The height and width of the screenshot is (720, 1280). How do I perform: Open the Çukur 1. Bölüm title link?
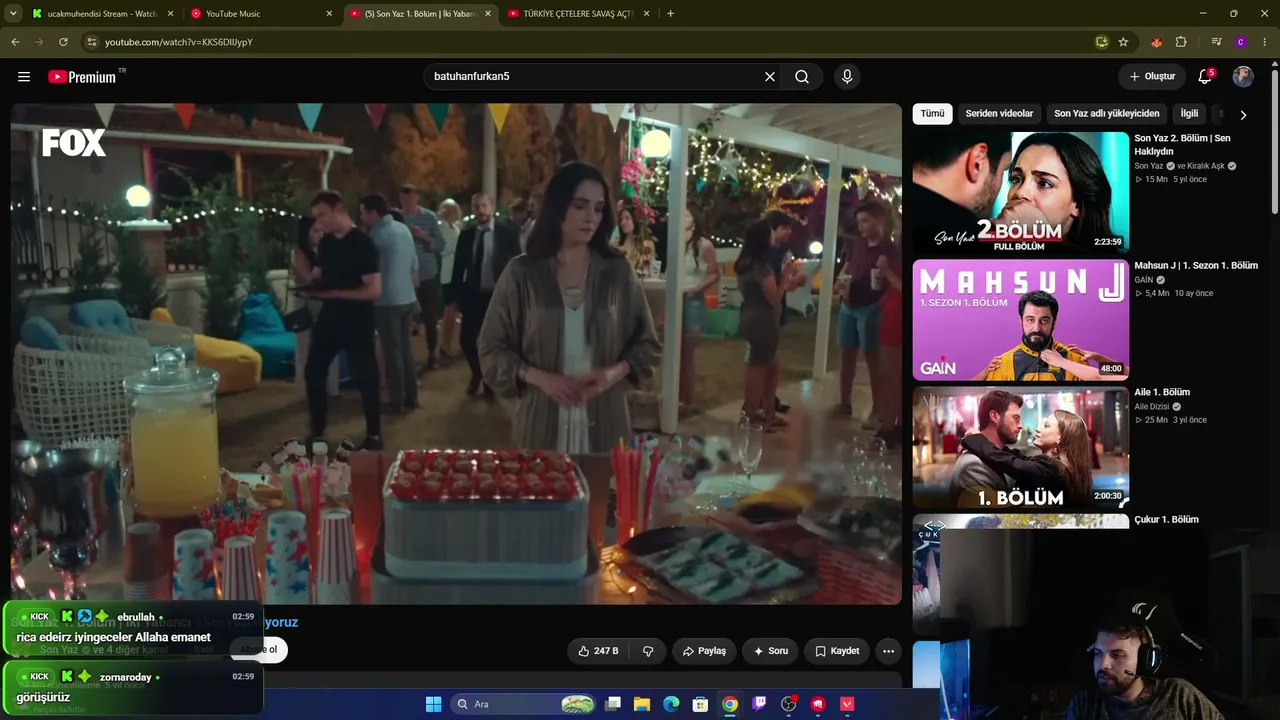[x=1166, y=520]
